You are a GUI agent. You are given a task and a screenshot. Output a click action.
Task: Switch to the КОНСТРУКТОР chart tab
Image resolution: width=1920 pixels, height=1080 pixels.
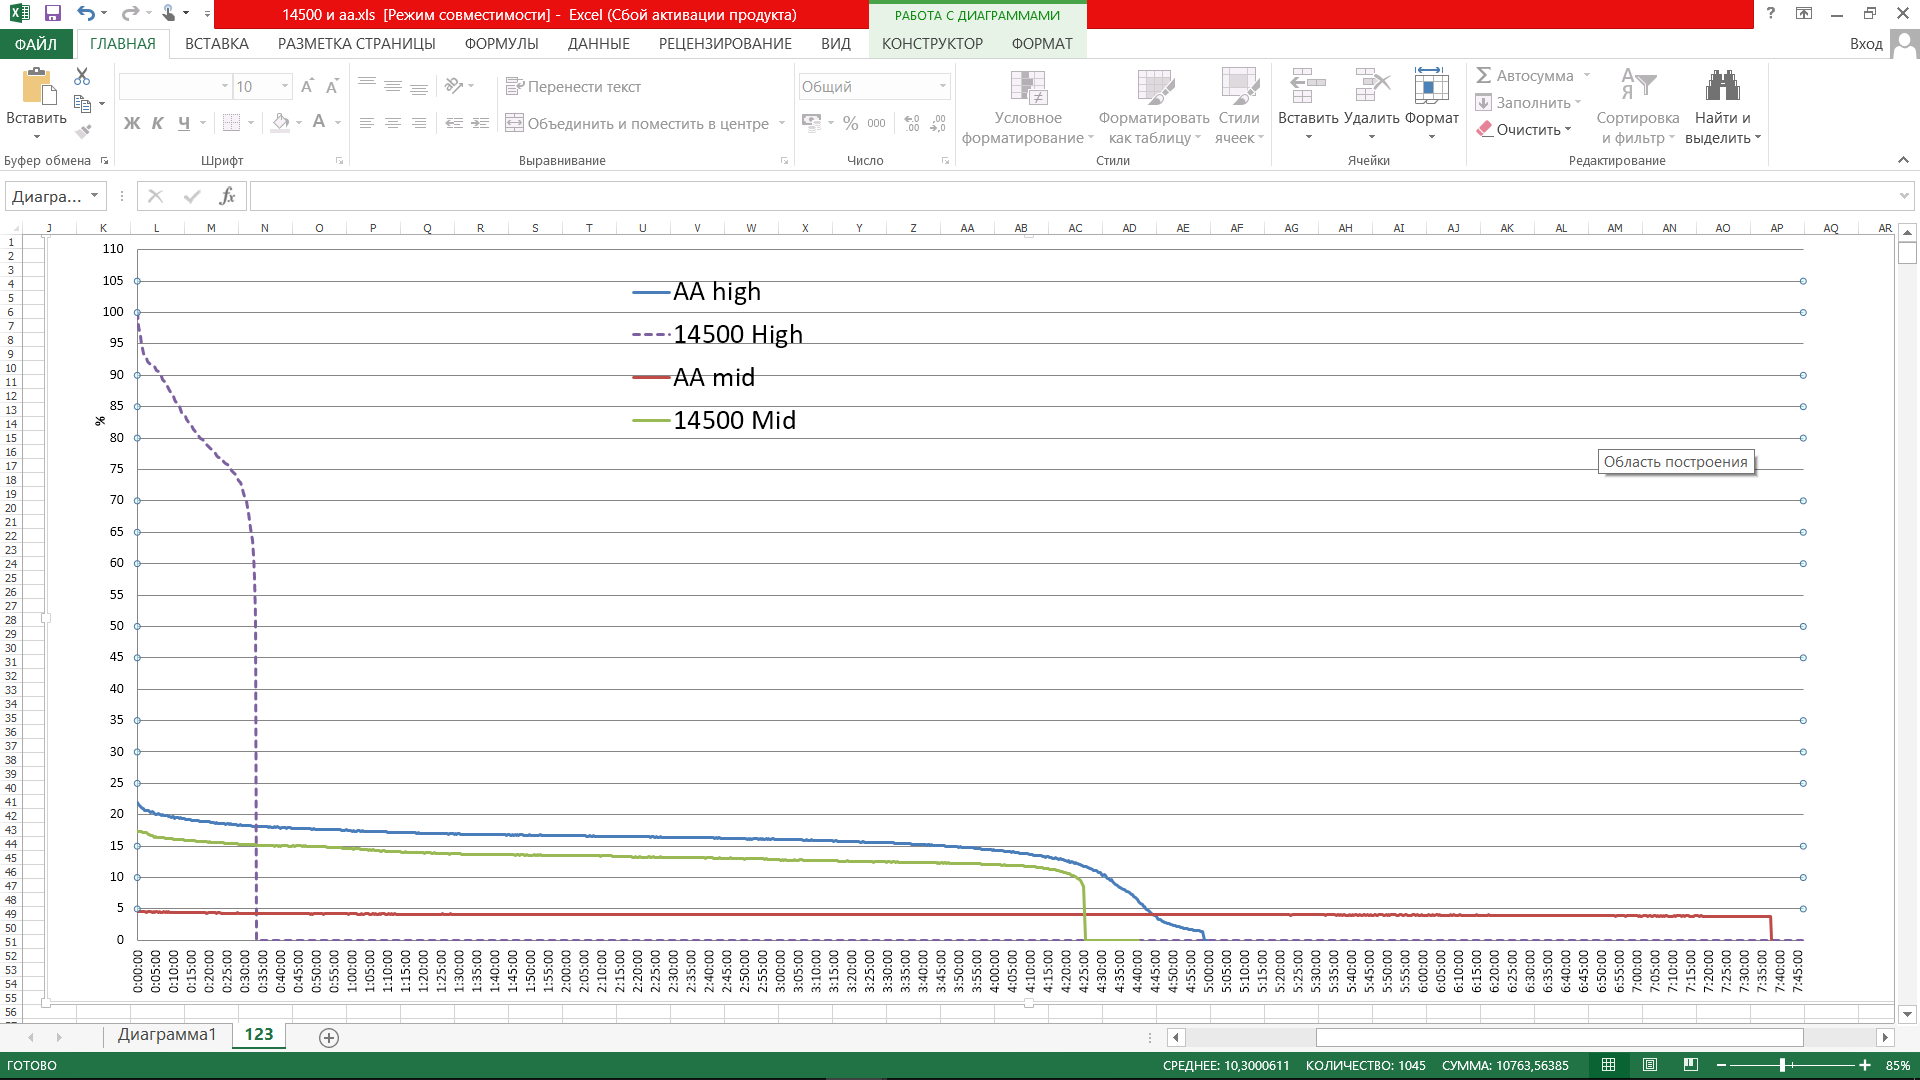click(x=932, y=44)
